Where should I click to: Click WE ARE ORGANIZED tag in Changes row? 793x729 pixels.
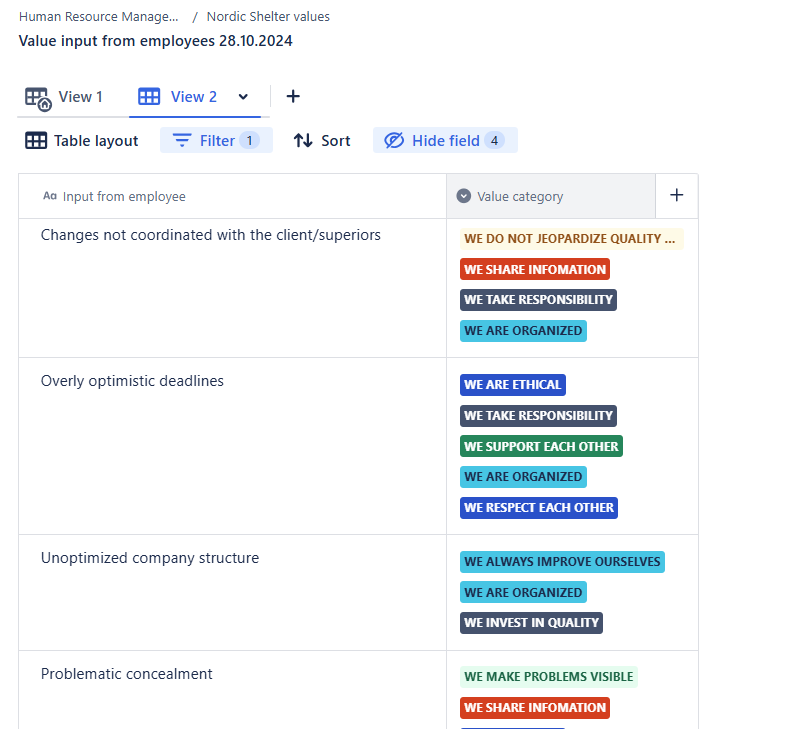(523, 331)
